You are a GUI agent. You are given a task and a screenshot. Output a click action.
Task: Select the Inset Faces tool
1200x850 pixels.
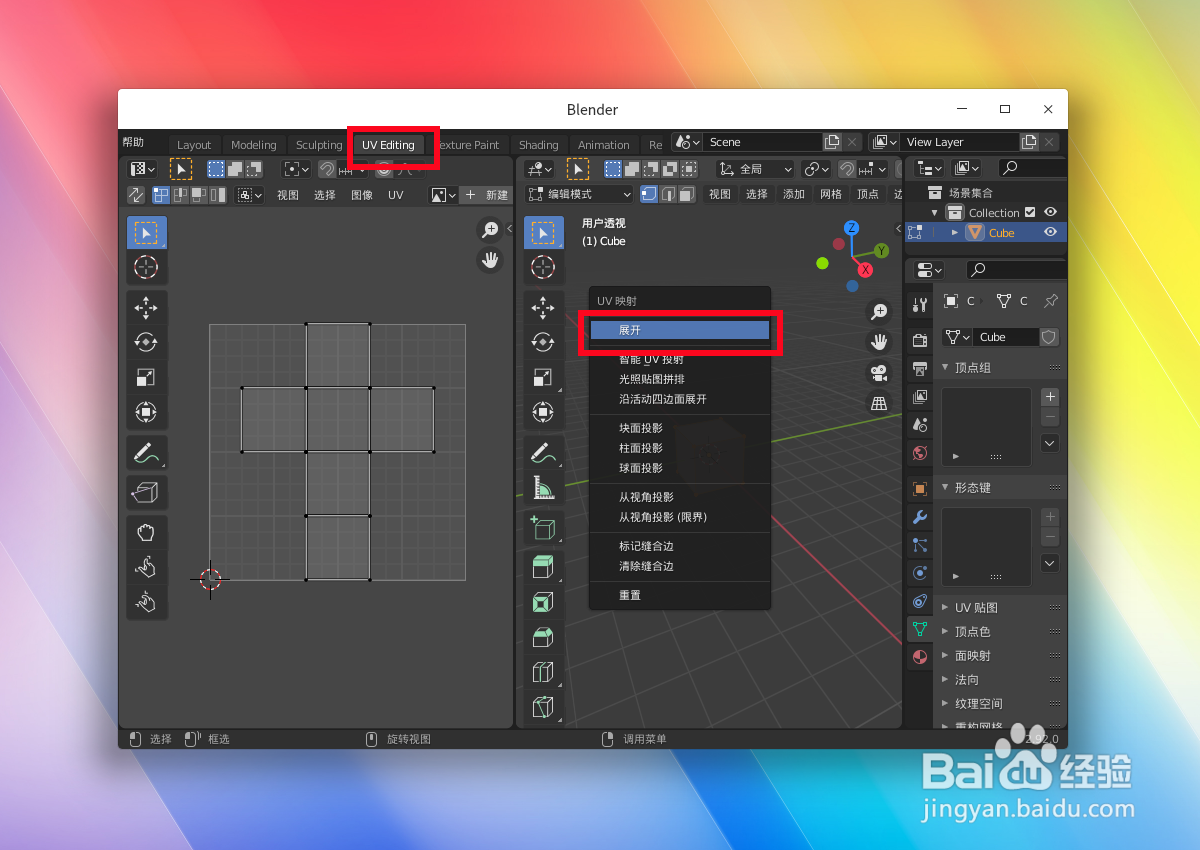pos(543,603)
